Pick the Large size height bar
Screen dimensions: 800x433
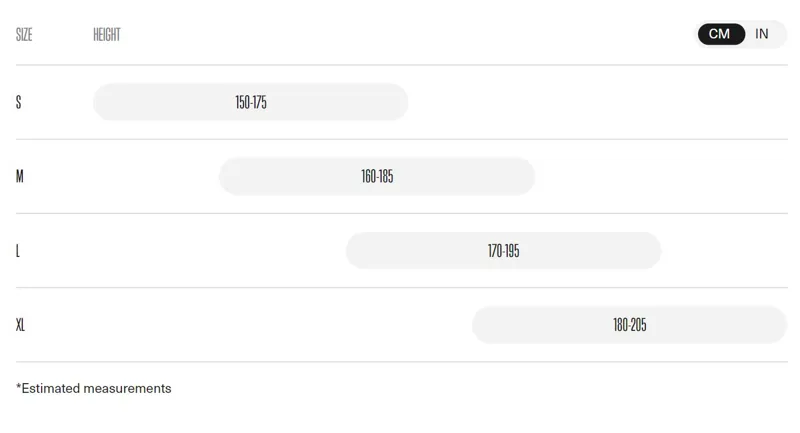(503, 251)
